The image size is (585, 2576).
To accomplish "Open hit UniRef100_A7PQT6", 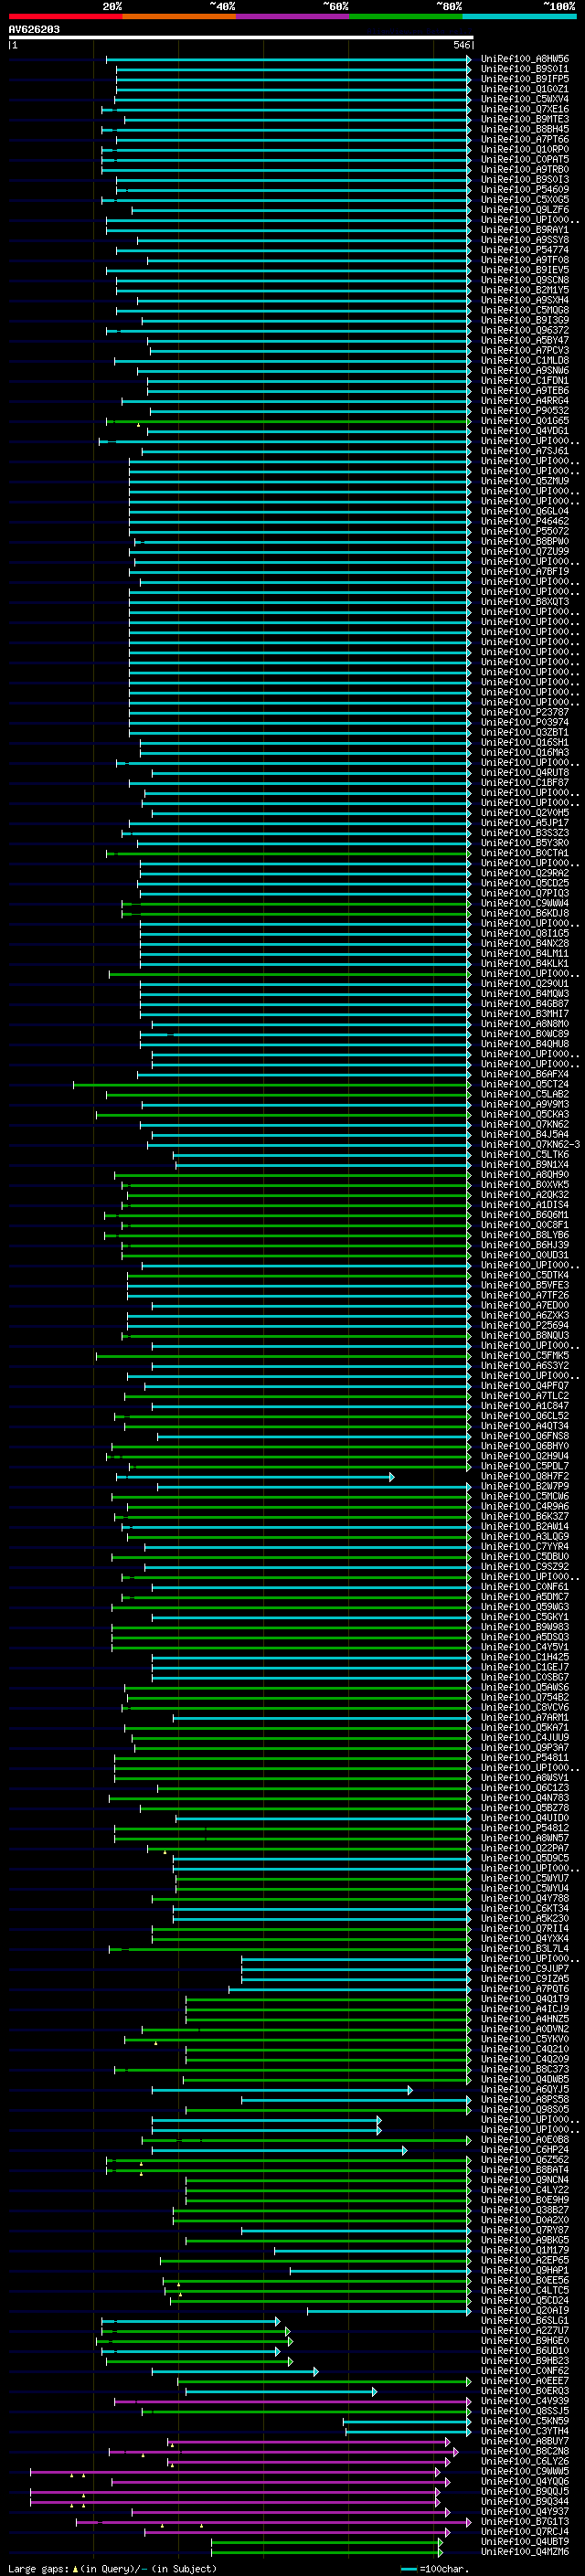I will tap(525, 1989).
